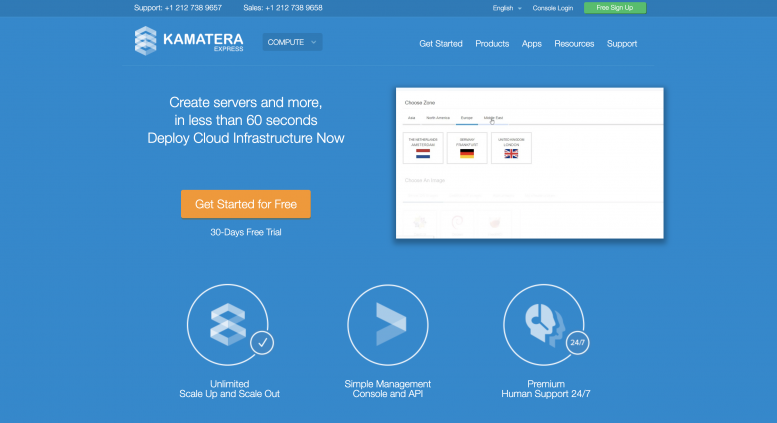The width and height of the screenshot is (777, 423).
Task: Select the North America zone tab
Action: pos(438,118)
